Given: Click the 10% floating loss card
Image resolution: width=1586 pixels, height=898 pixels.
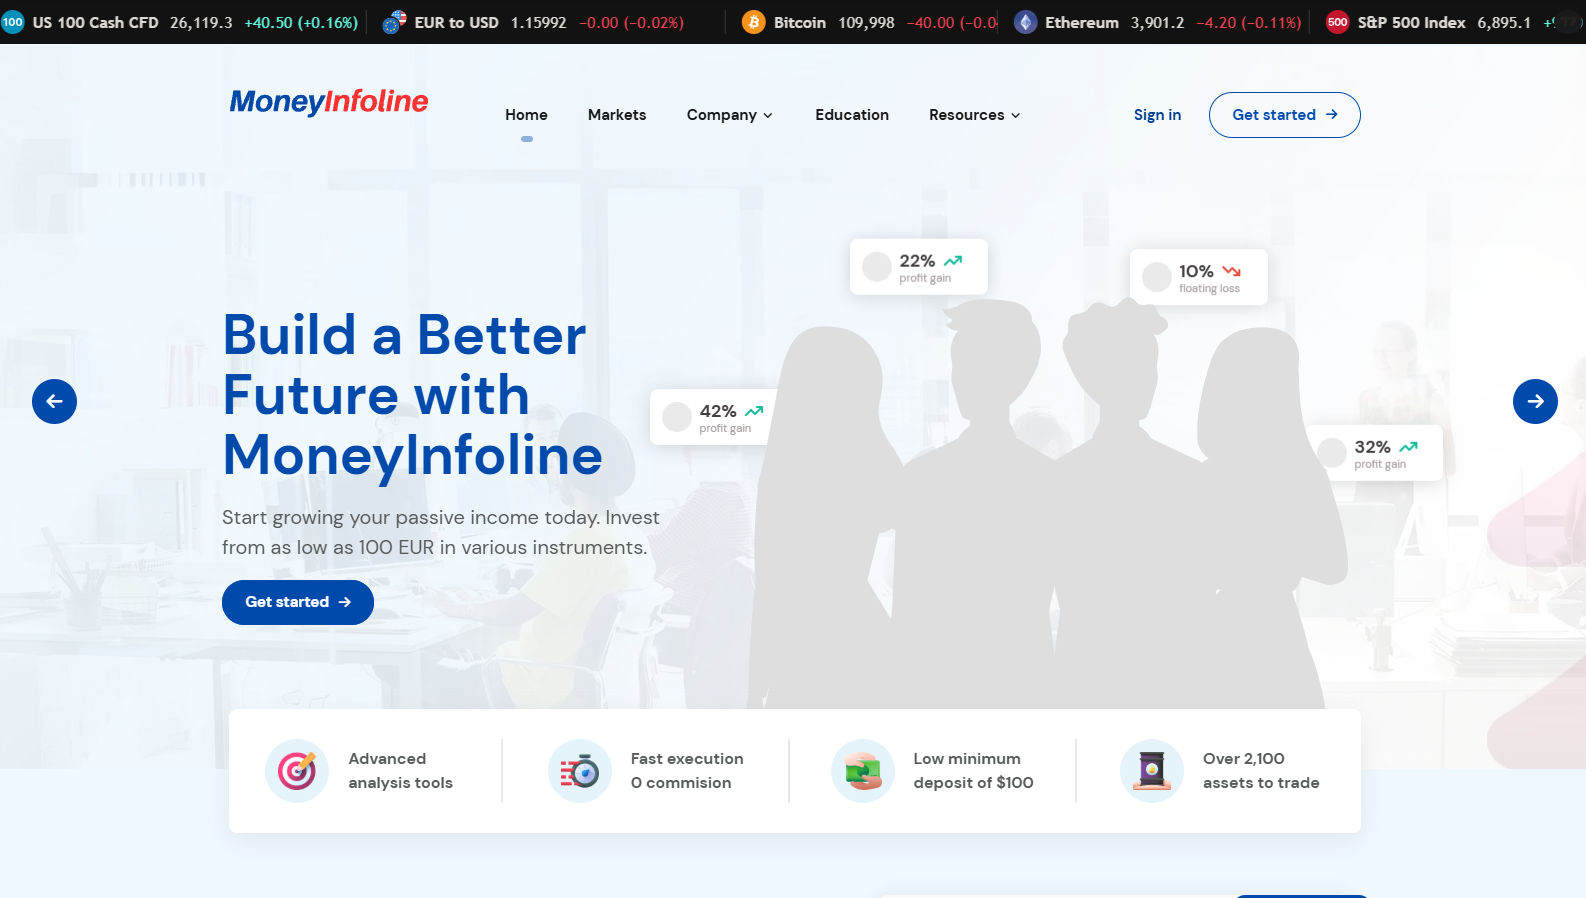Looking at the screenshot, I should click(1199, 277).
